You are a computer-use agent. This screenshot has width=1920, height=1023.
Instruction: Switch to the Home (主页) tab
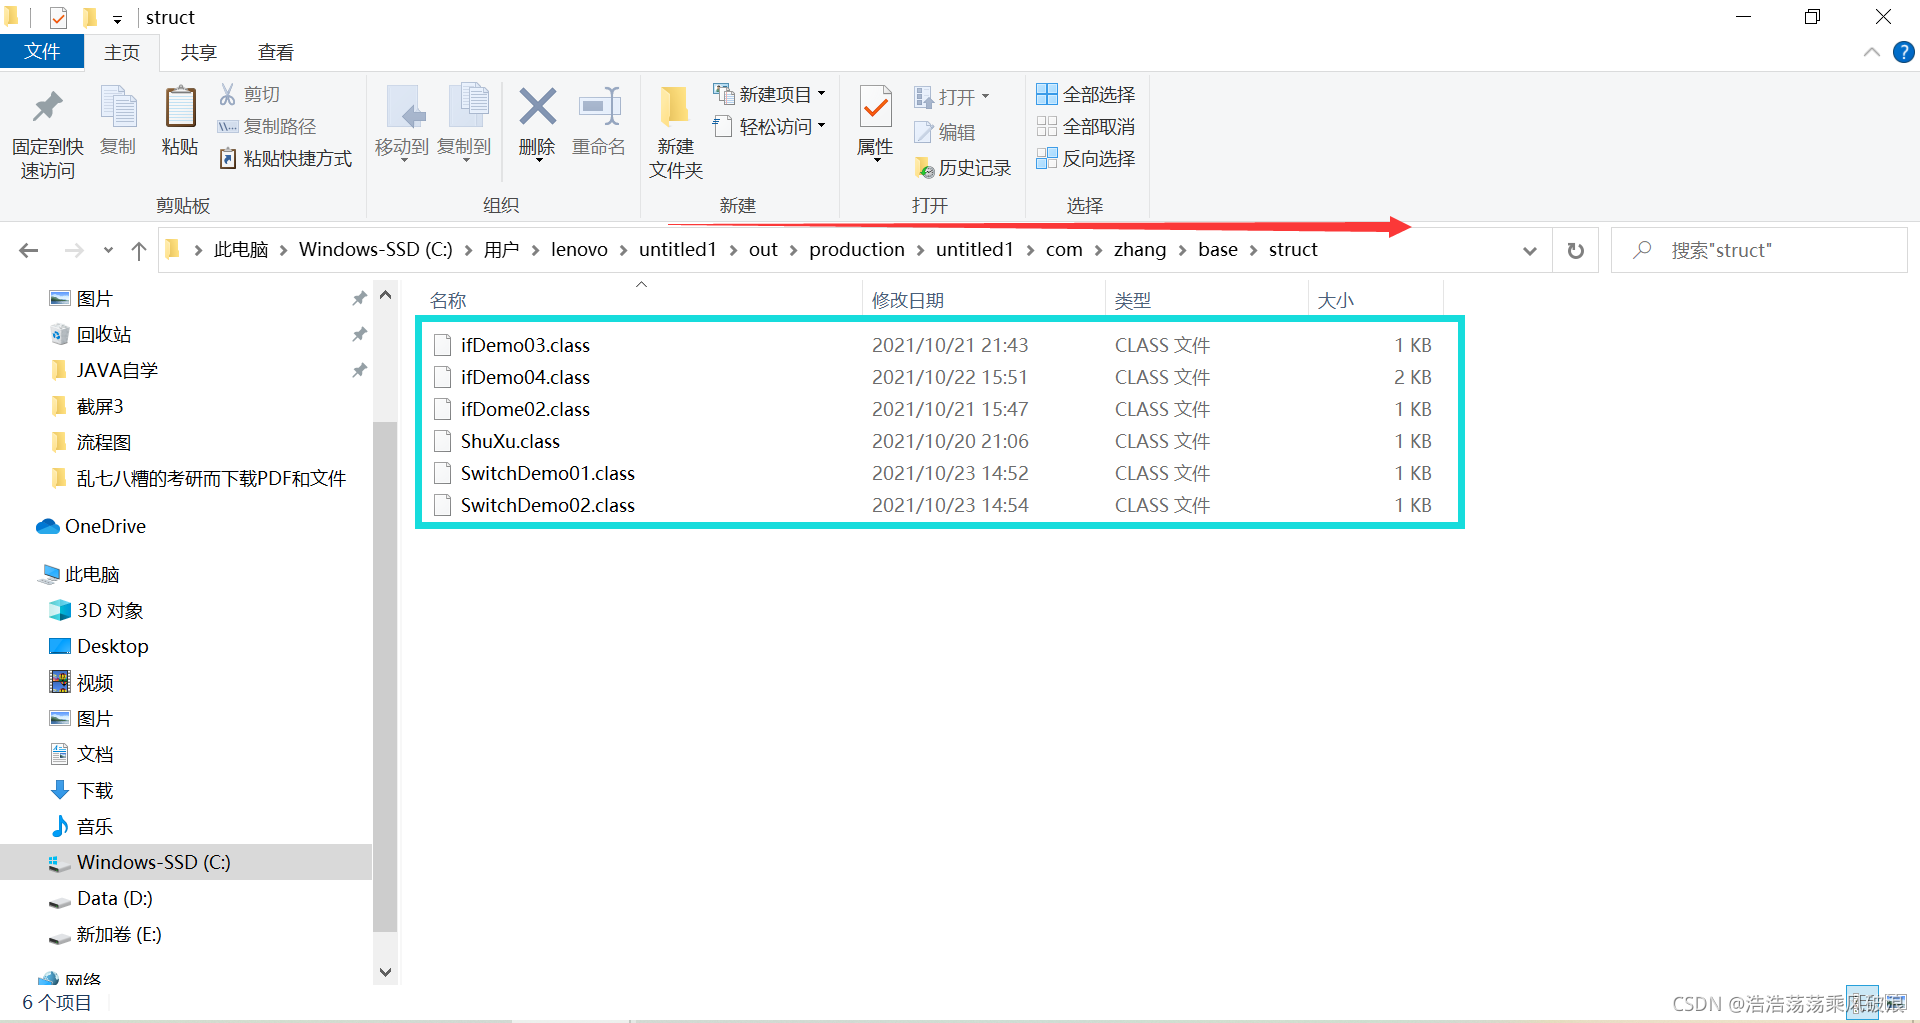(122, 52)
